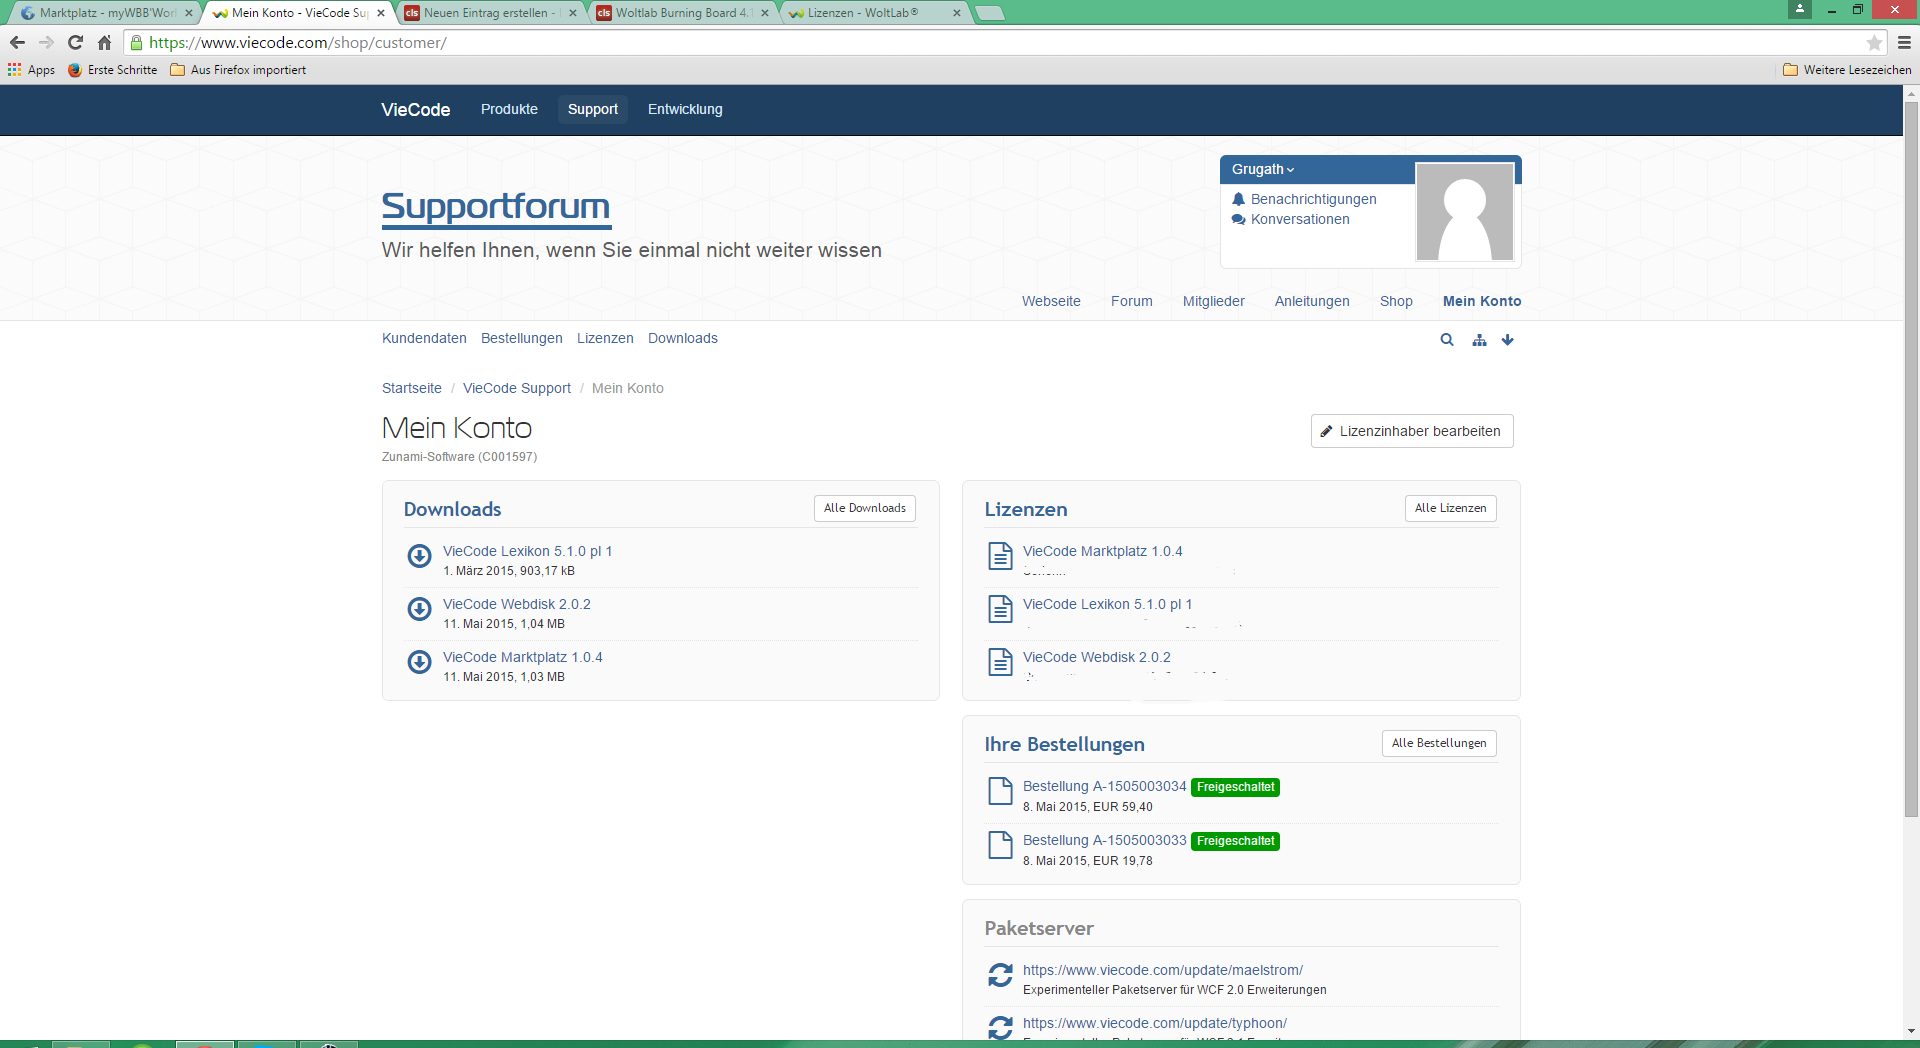Click the down arrow icon beside sitemap

point(1507,340)
